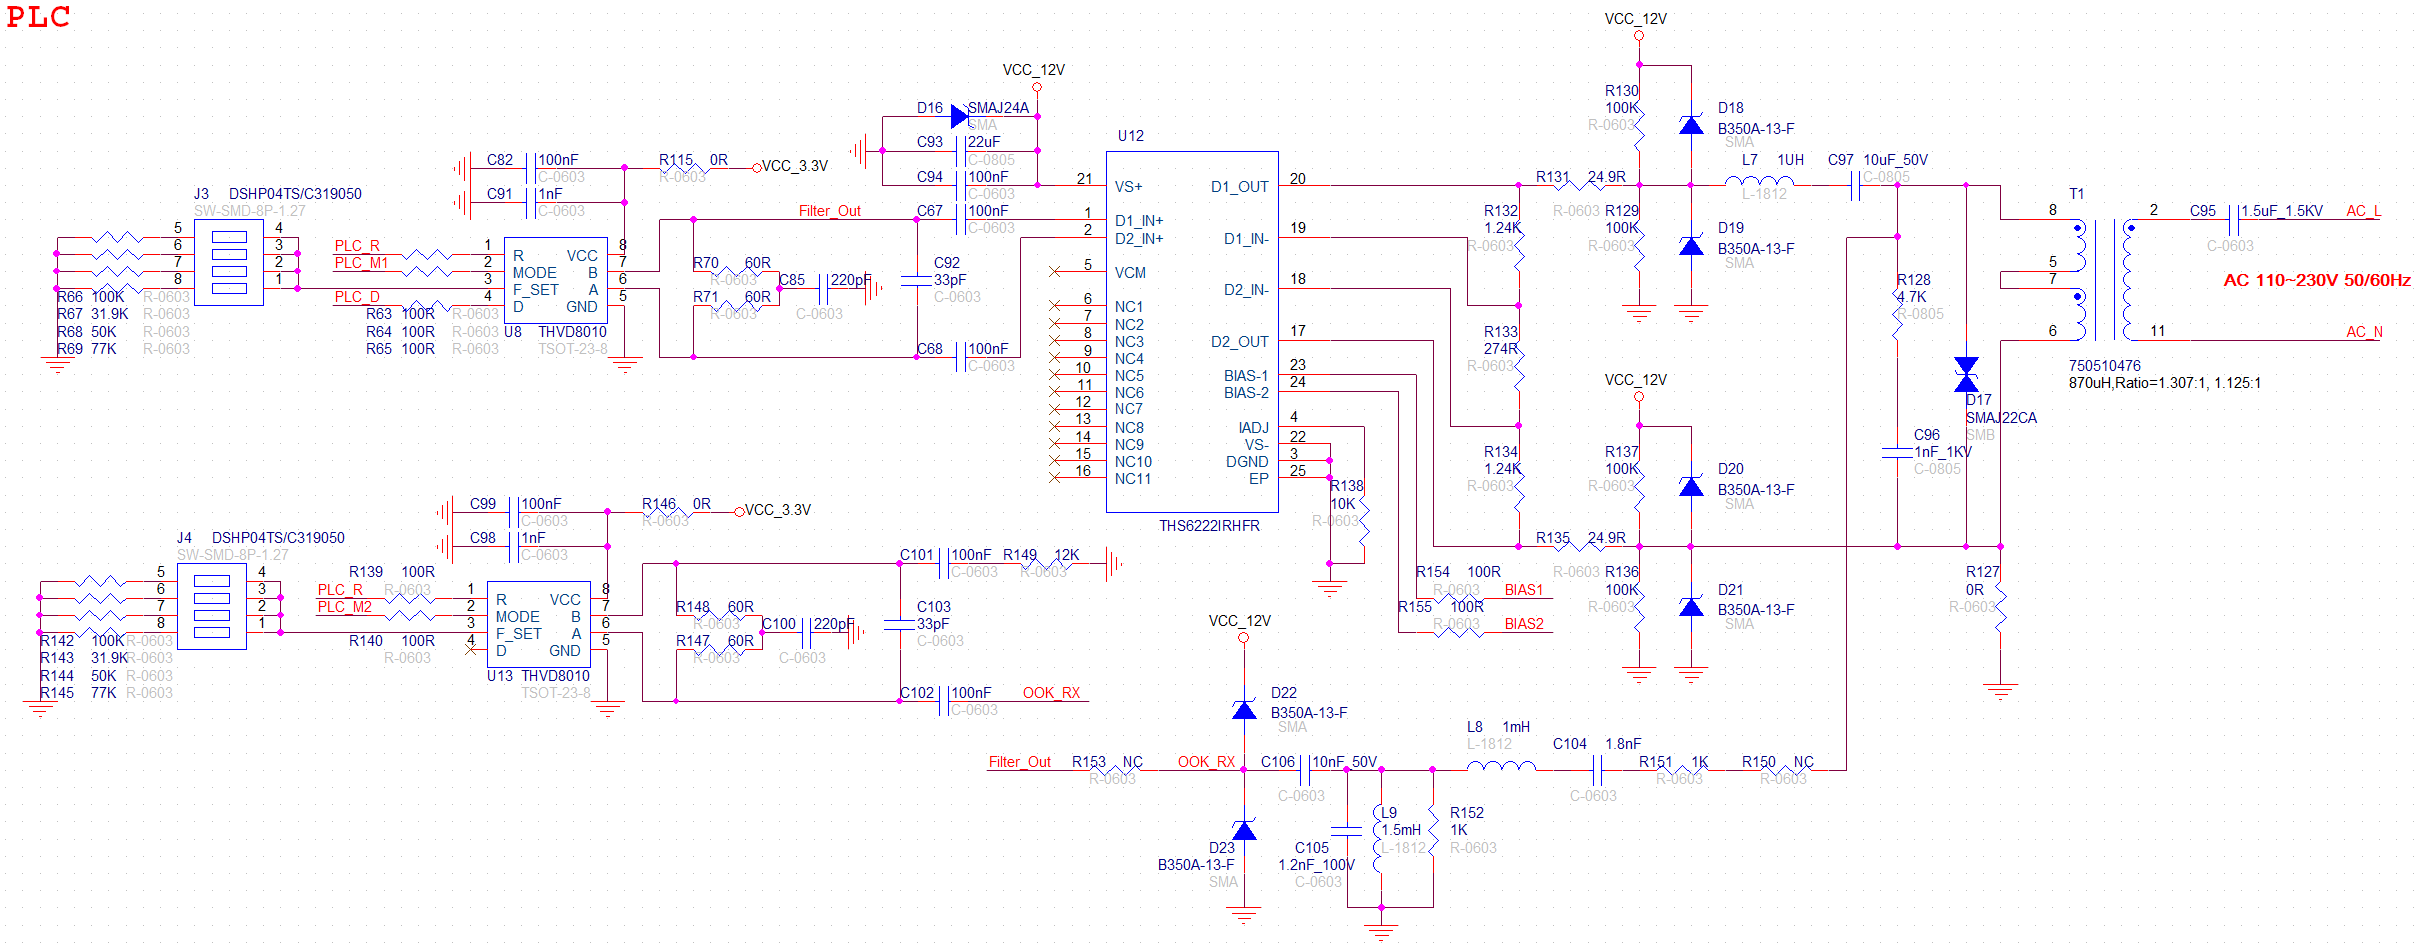Viewport: 2430px width, 949px height.
Task: Click the AC_N net label
Action: point(2364,332)
